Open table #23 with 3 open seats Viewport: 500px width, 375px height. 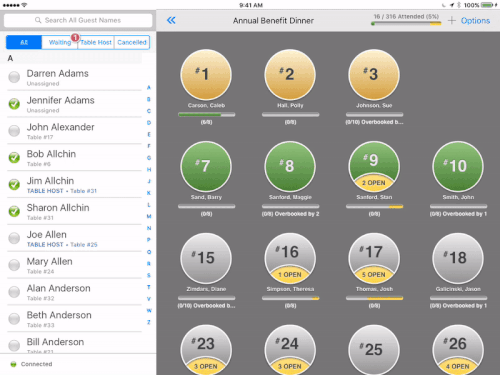tap(206, 350)
